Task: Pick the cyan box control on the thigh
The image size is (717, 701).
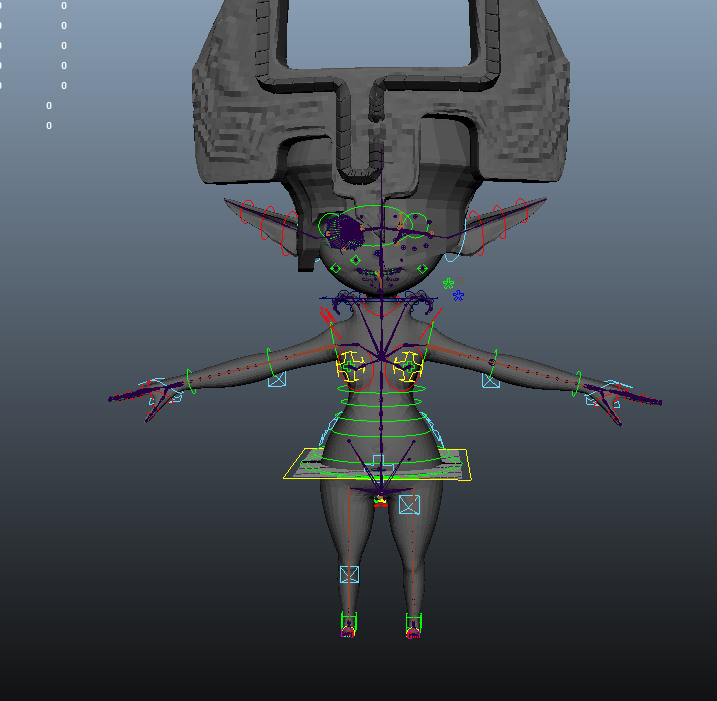Action: coord(409,505)
